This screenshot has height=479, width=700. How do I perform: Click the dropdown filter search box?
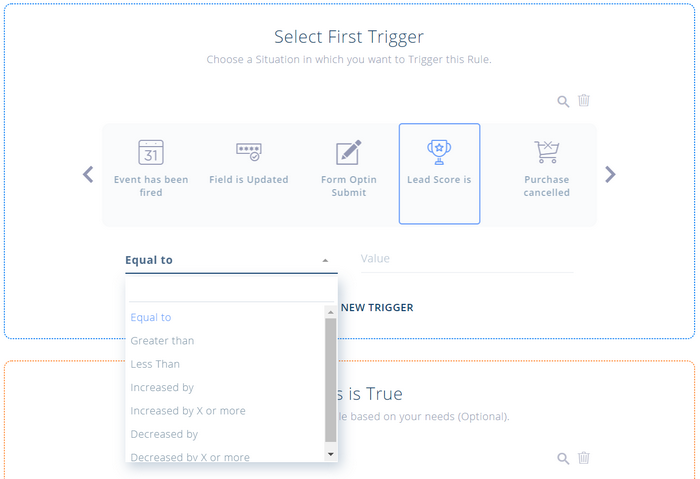(231, 291)
